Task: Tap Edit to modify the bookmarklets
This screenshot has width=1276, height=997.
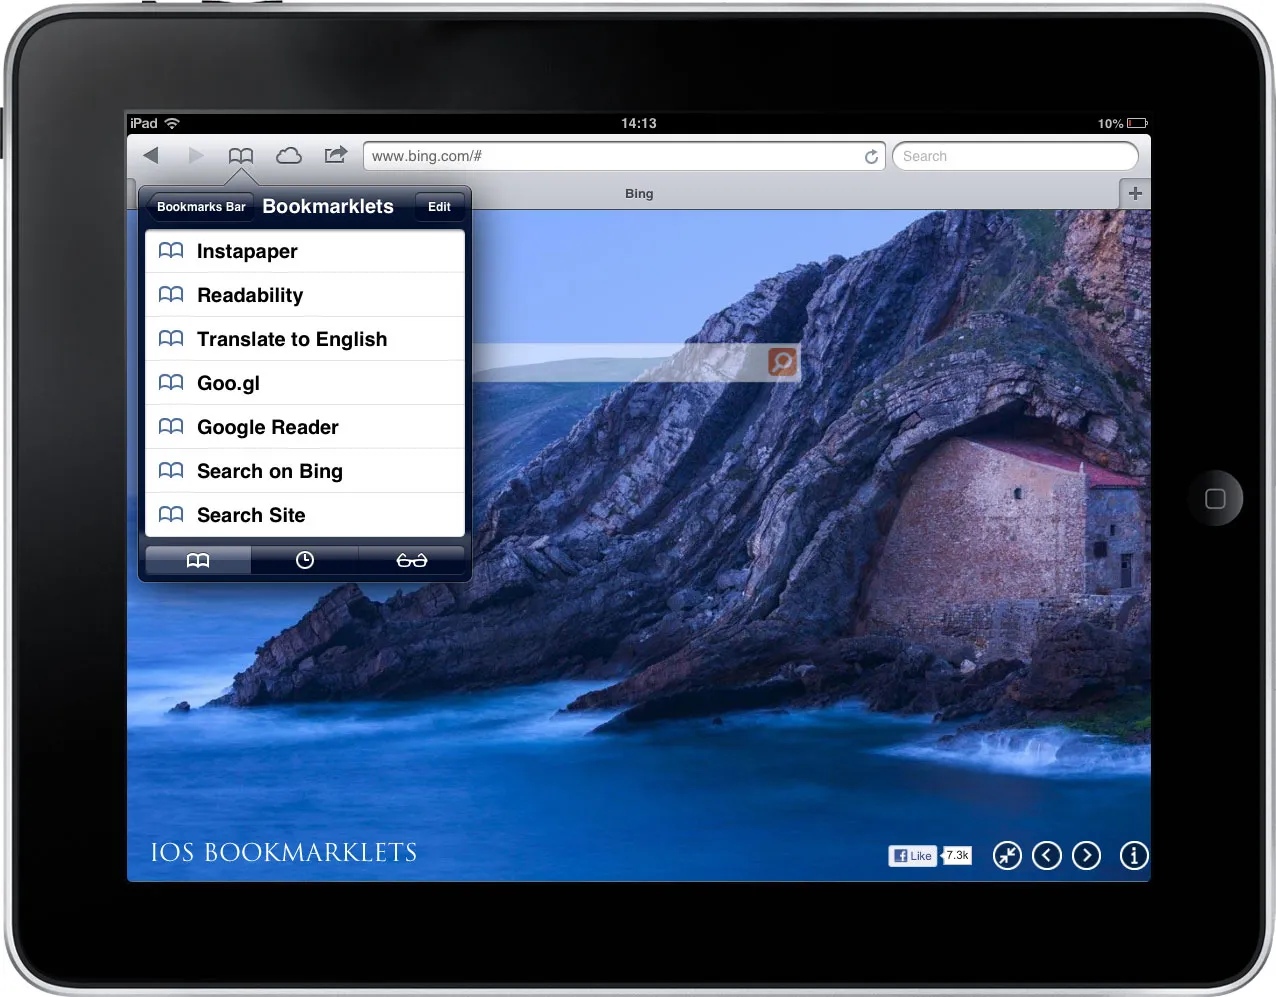Action: pyautogui.click(x=439, y=206)
